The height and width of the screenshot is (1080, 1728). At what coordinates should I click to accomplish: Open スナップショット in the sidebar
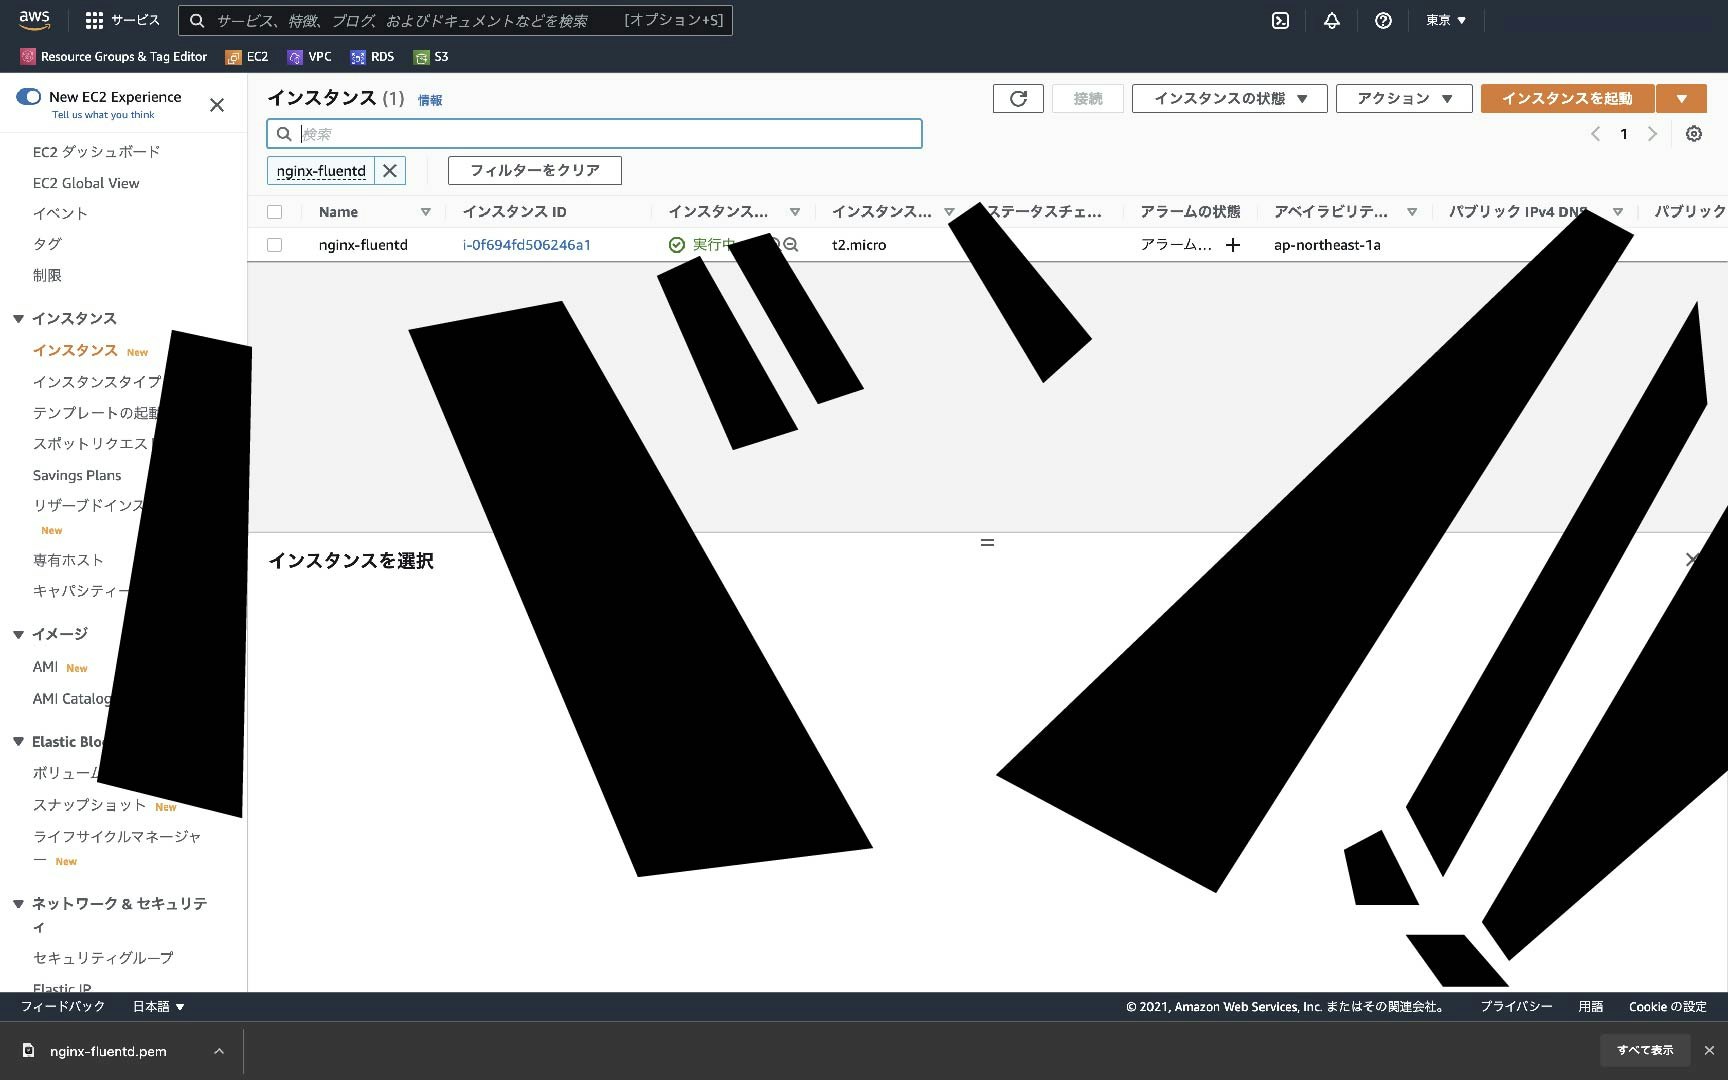click(x=89, y=805)
